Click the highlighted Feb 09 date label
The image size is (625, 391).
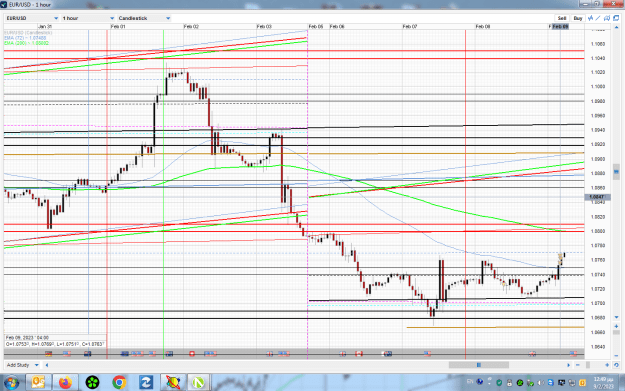tap(560, 26)
